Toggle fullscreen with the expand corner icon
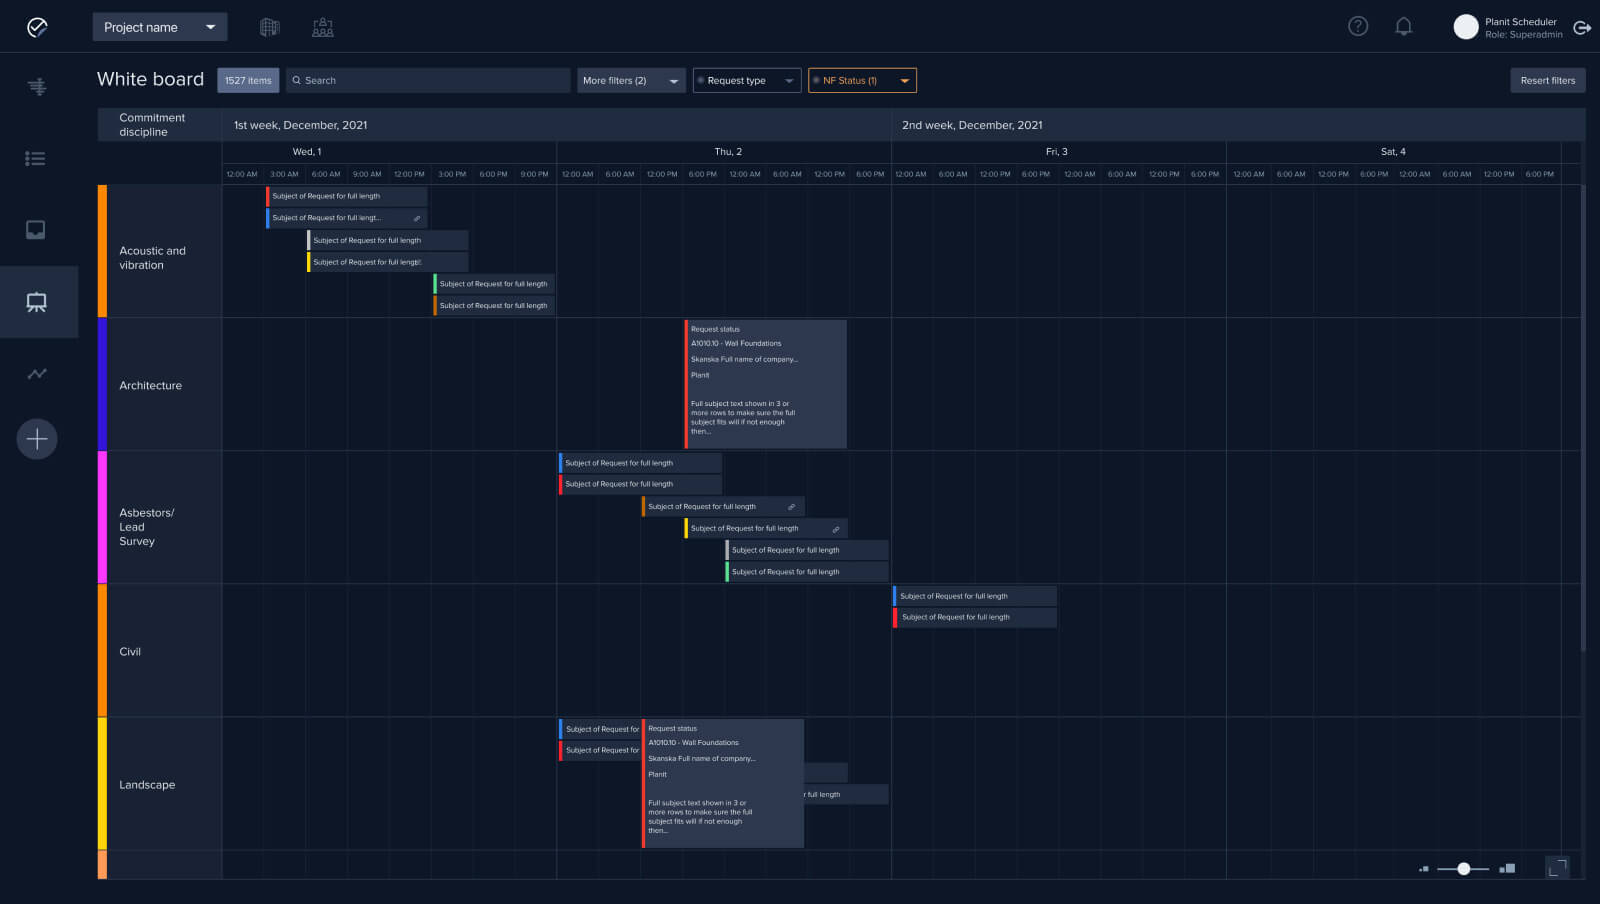This screenshot has height=904, width=1600. point(1557,867)
